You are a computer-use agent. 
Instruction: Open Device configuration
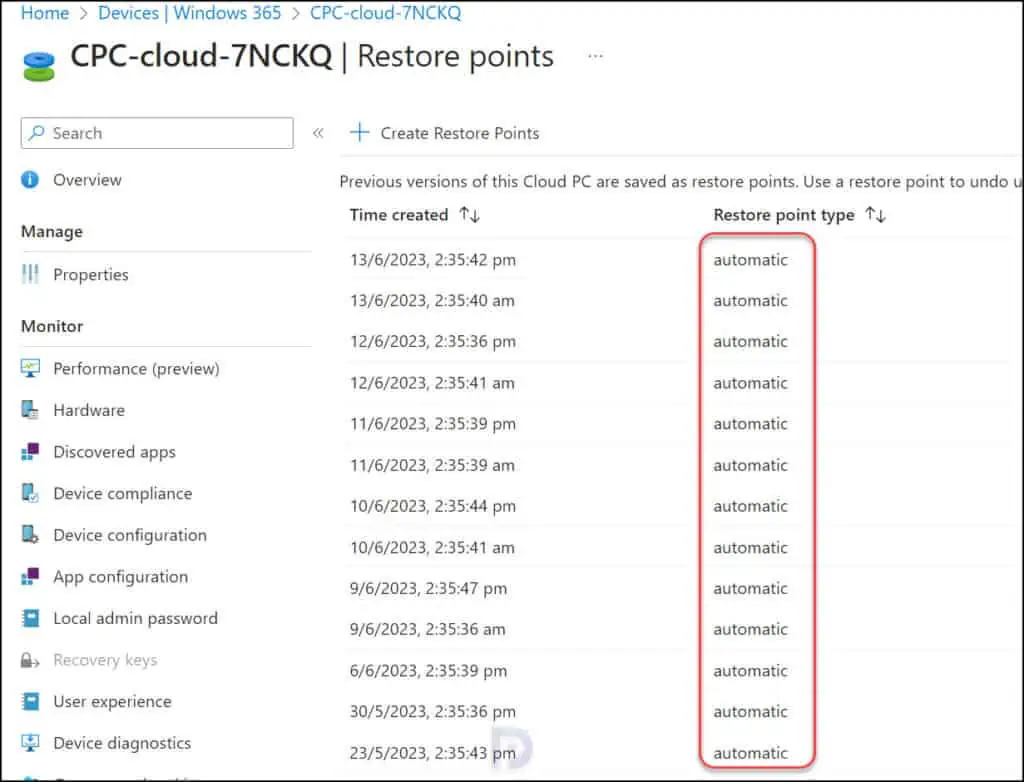coord(130,535)
